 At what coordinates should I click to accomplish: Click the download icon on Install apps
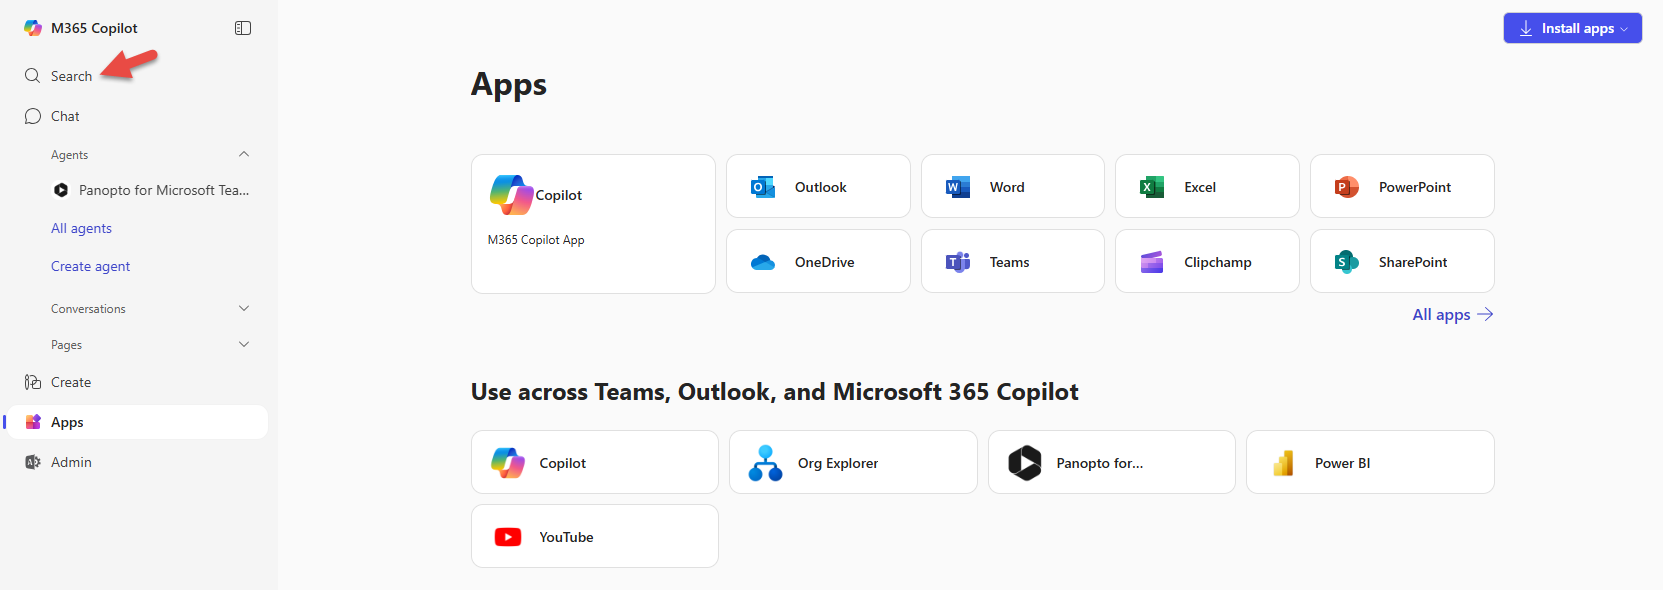tap(1526, 28)
